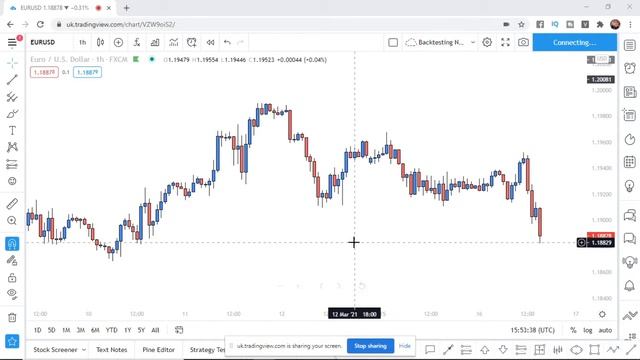Select the crosshair cursor tool
640x360 pixels.
[x=12, y=62]
